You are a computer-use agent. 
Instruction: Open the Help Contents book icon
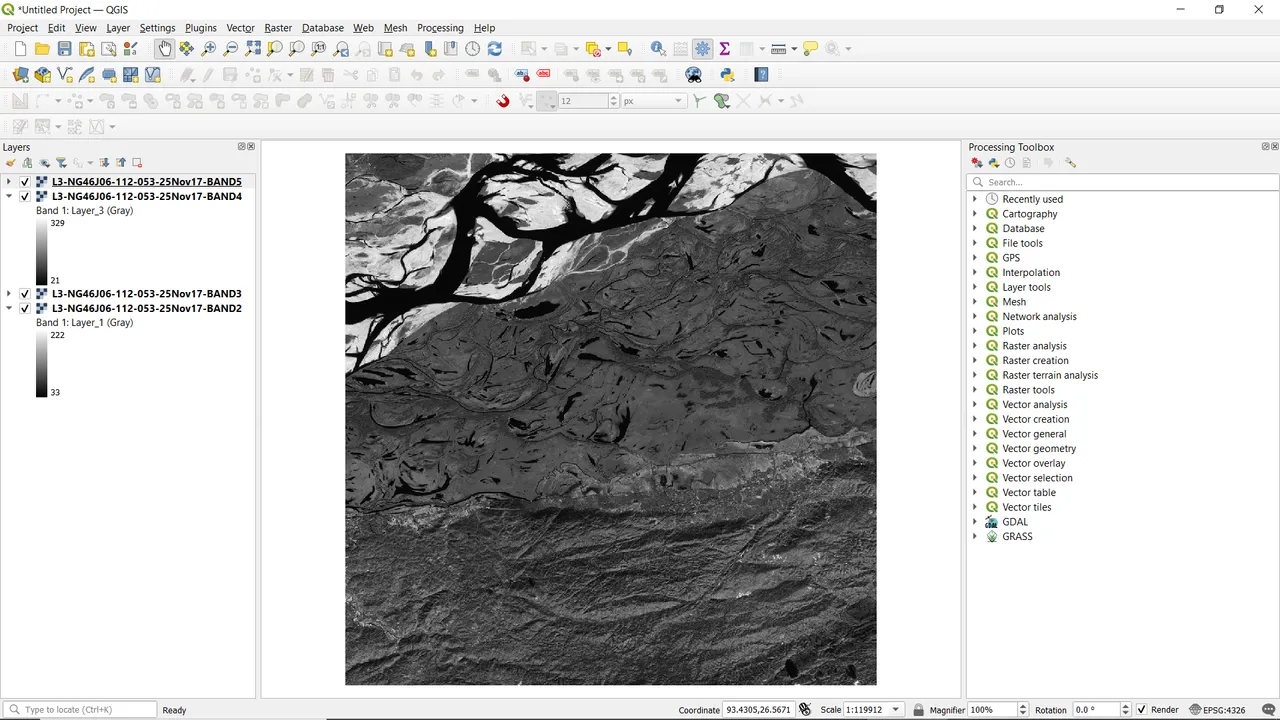761,74
